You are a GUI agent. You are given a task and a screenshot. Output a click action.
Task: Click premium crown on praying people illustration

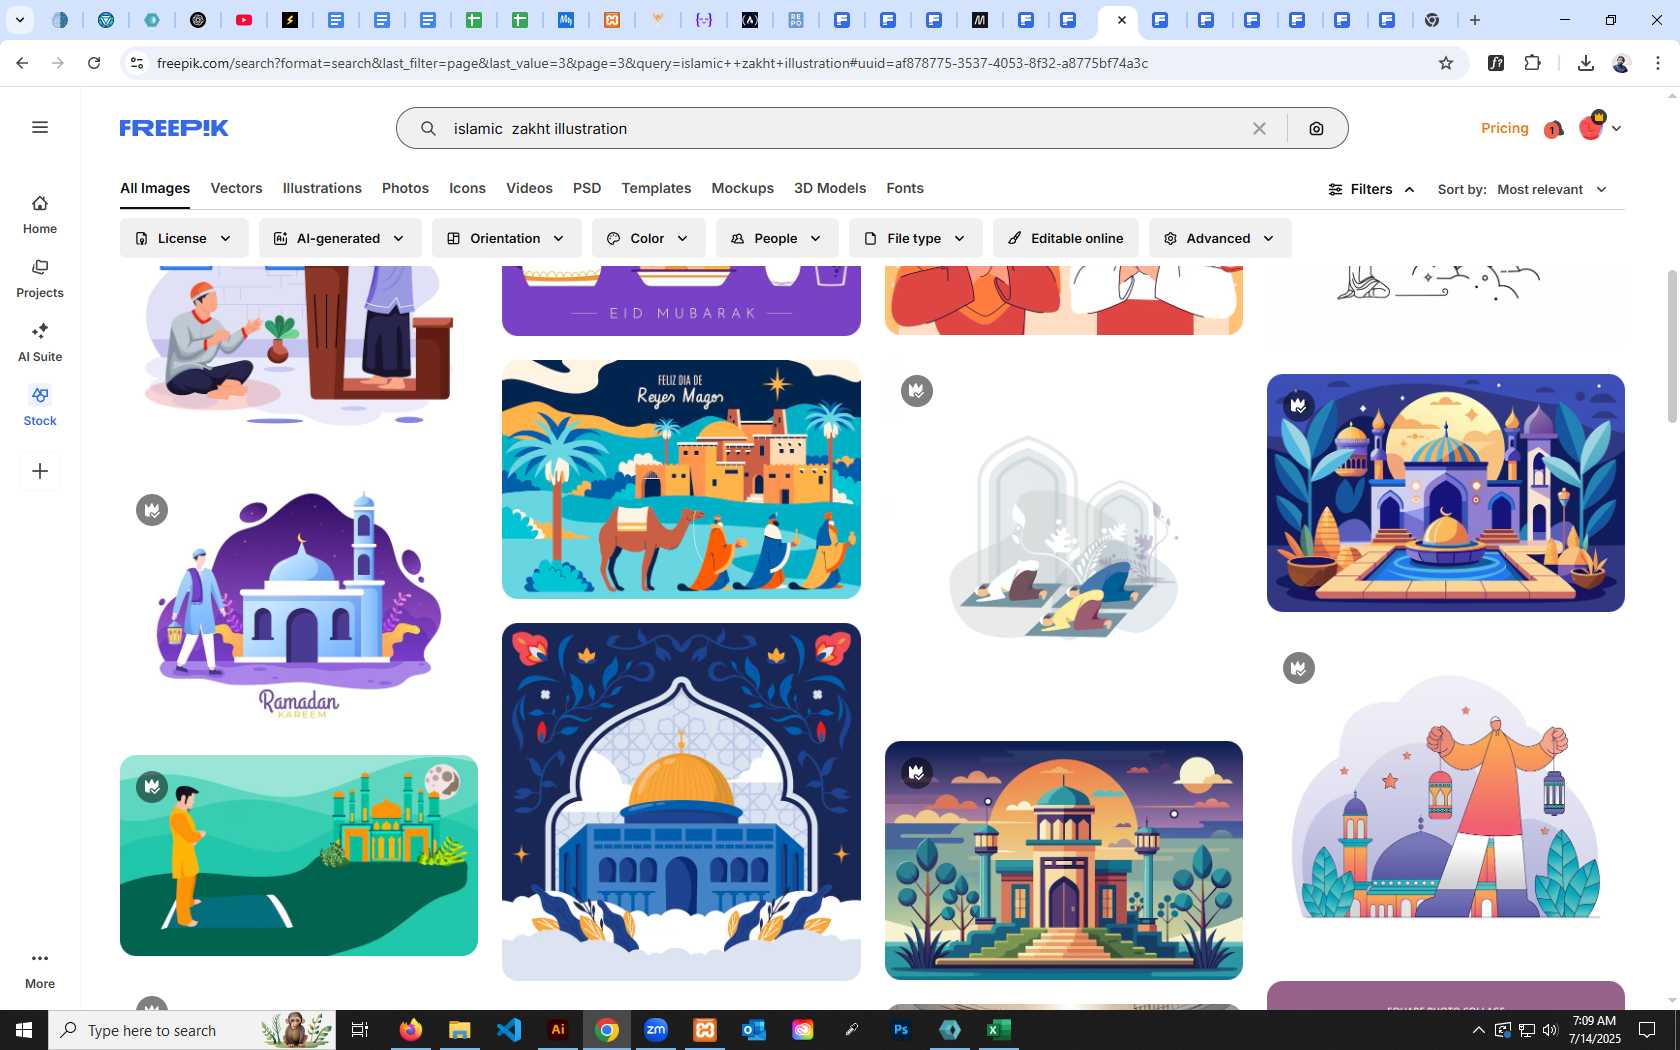coord(917,391)
